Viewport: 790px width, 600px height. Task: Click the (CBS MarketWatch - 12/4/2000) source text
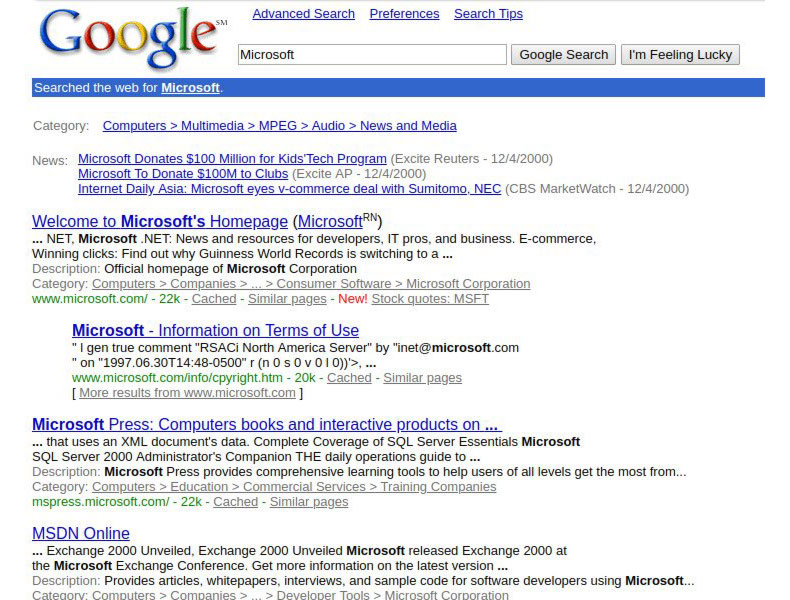click(597, 189)
